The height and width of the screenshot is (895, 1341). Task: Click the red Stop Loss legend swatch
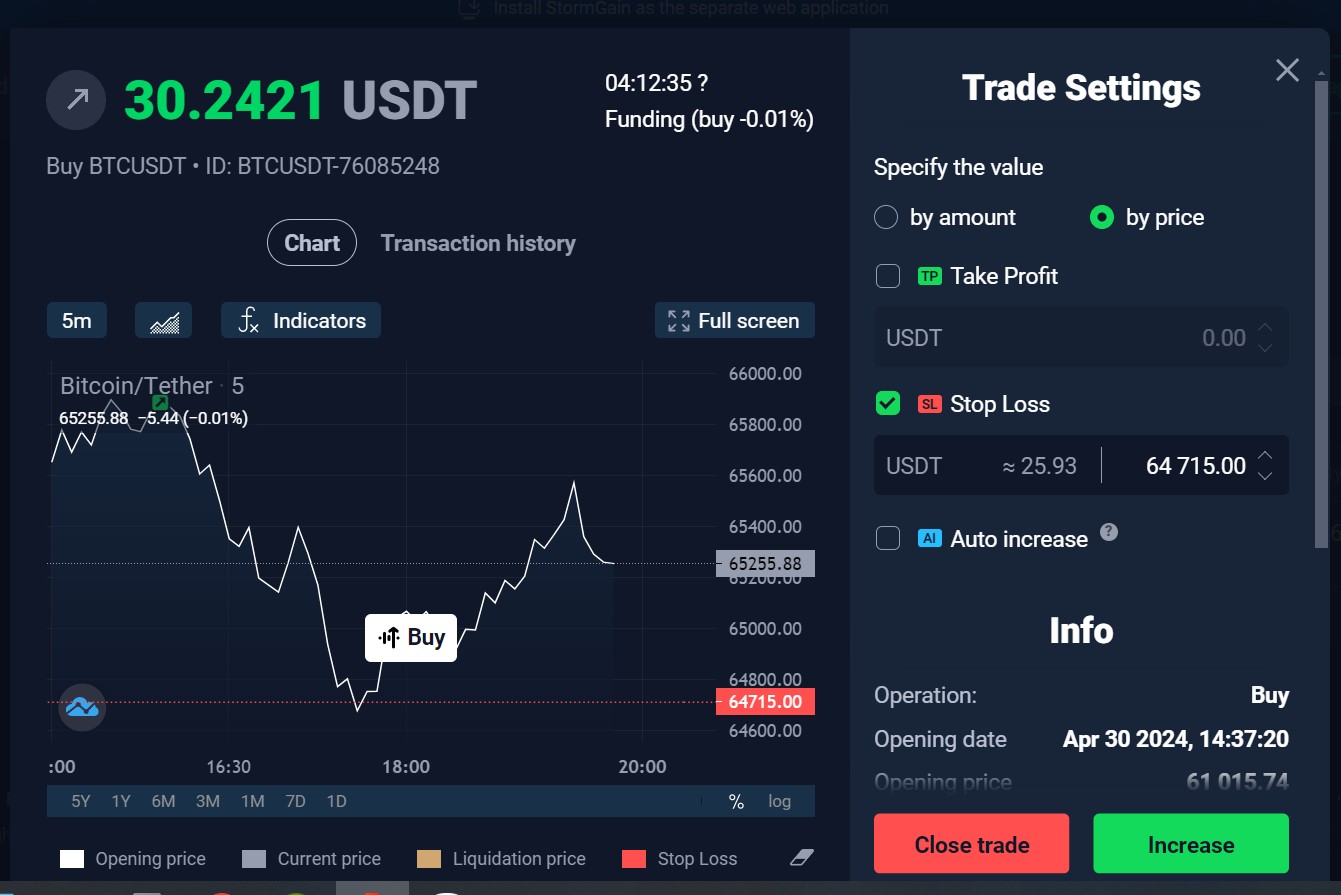pyautogui.click(x=634, y=858)
